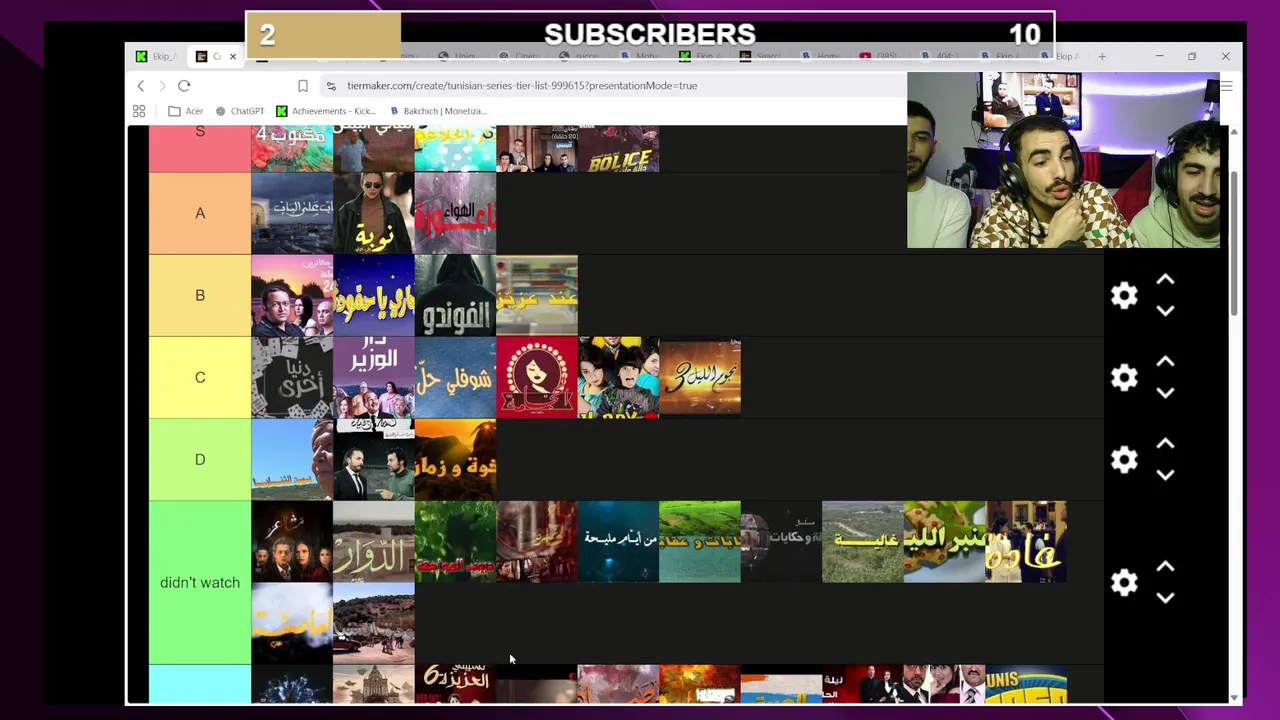
Task: Select supermarket aisle thumbnail in B tier
Action: point(537,295)
